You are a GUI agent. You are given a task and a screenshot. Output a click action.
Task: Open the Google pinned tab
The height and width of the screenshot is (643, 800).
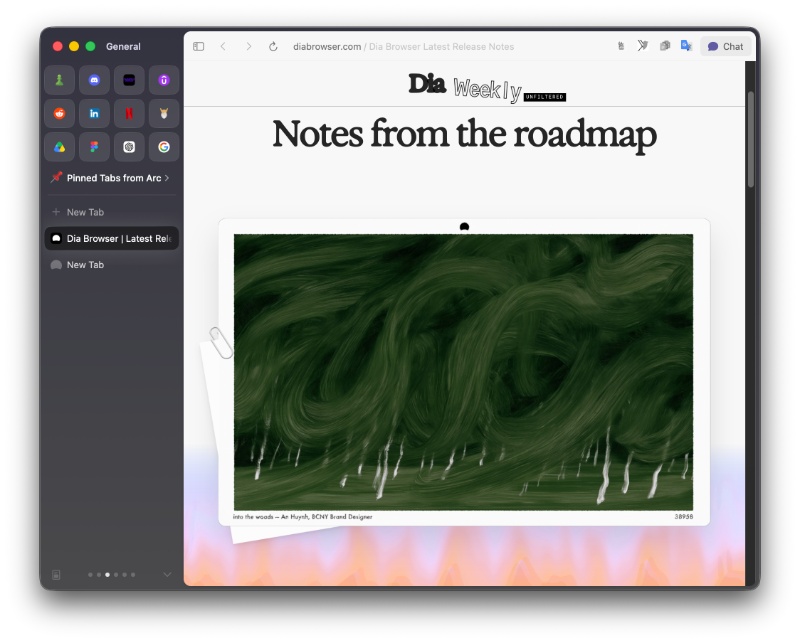tap(164, 147)
